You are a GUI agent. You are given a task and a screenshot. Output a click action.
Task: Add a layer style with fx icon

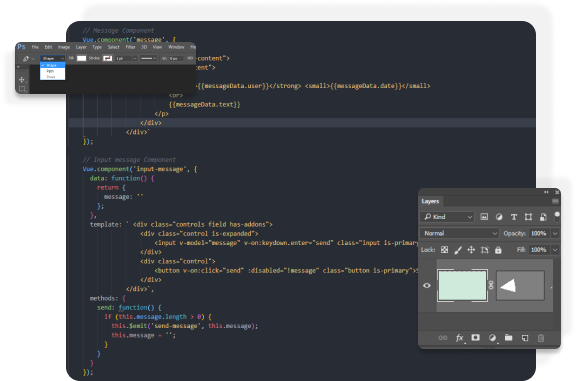tap(460, 338)
